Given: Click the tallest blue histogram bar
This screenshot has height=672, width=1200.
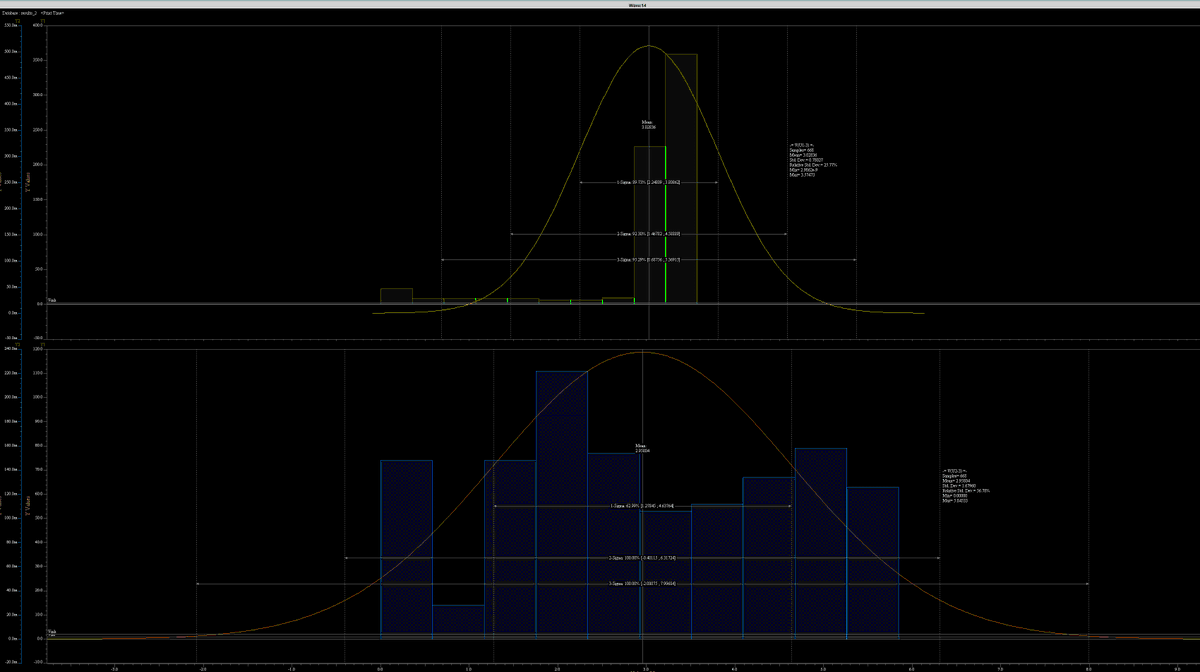Looking at the screenshot, I should [x=562, y=505].
